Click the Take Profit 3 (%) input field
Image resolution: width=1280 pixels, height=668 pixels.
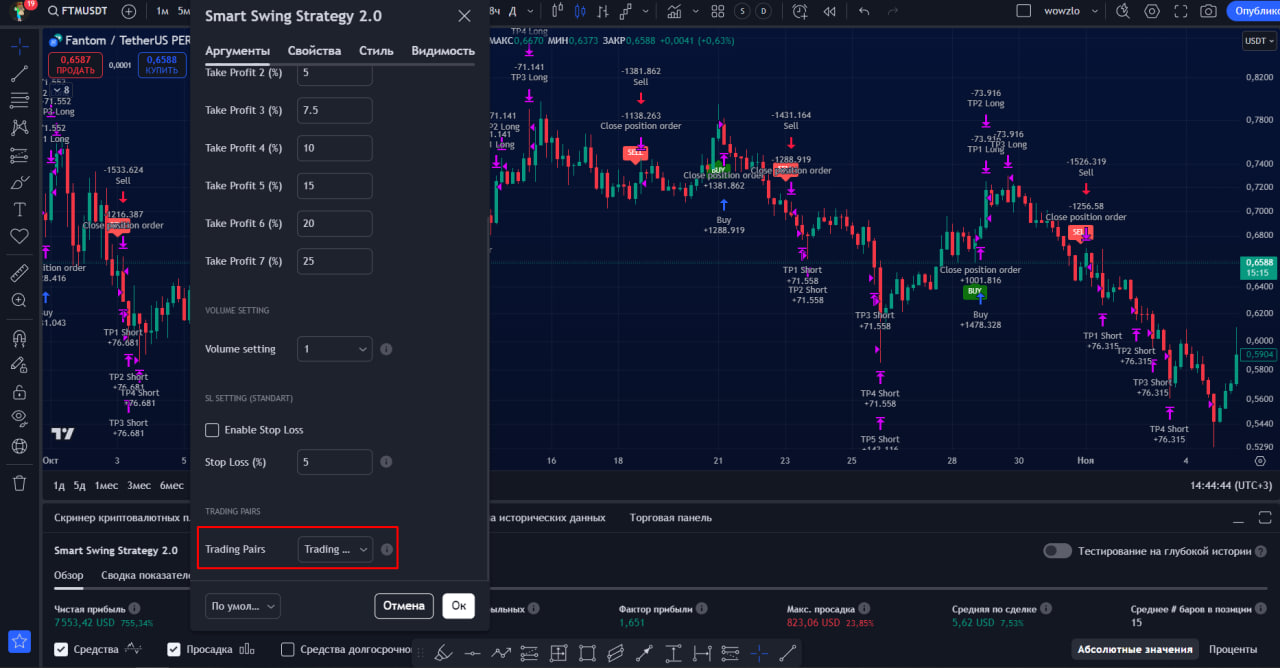[x=335, y=110]
